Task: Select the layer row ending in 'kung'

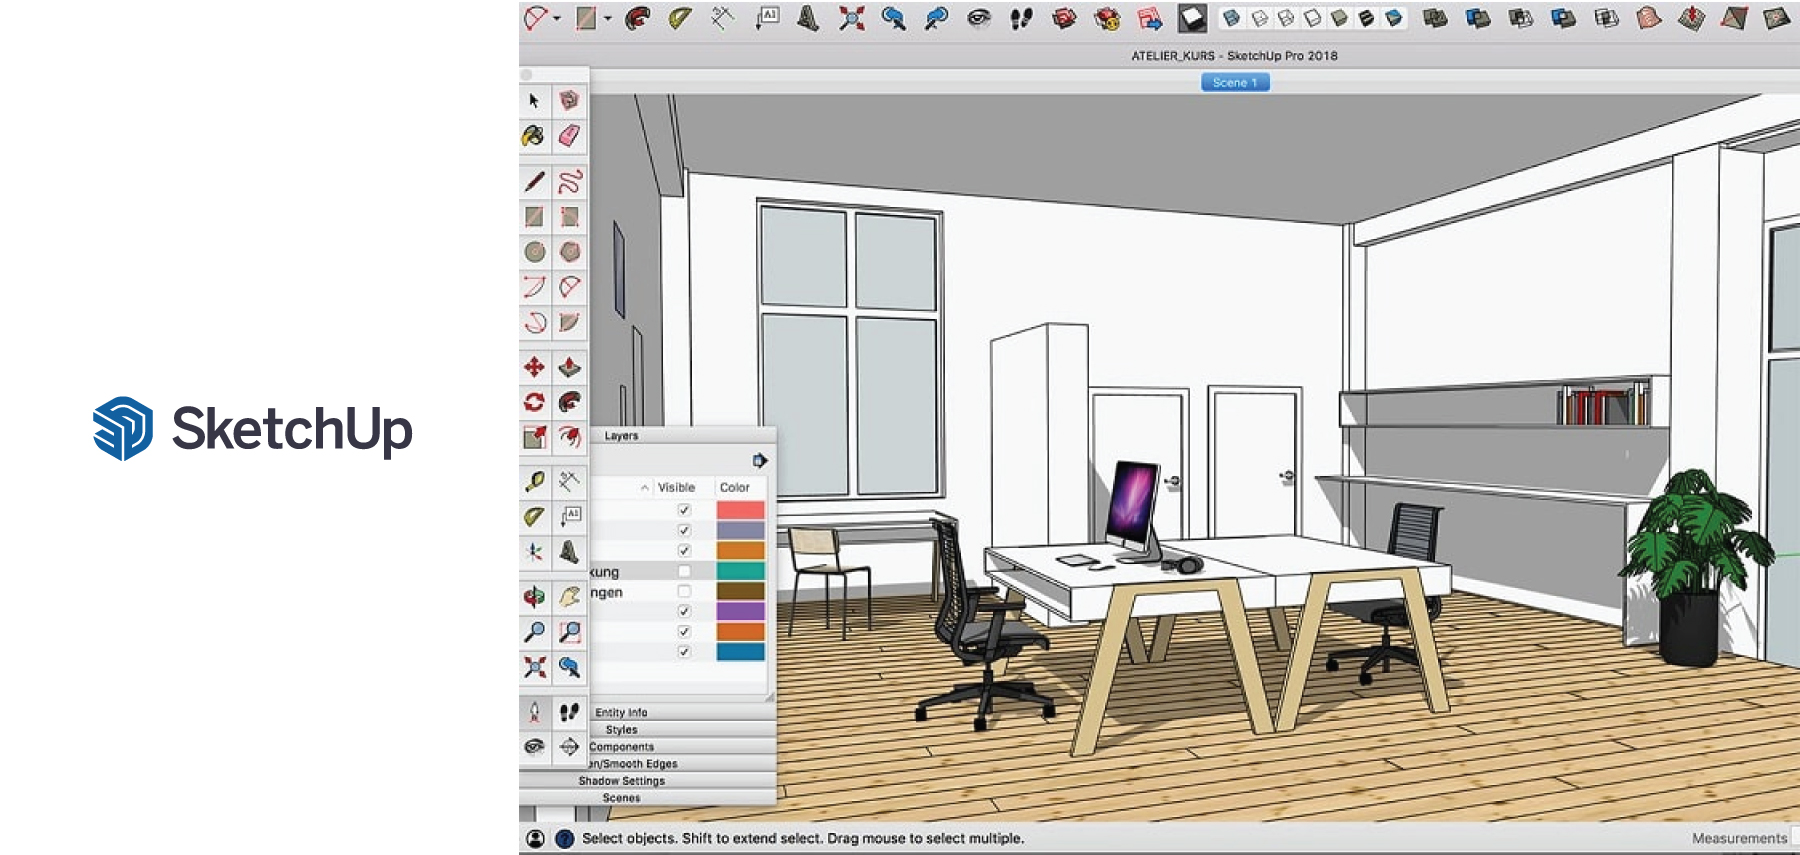Action: [680, 571]
